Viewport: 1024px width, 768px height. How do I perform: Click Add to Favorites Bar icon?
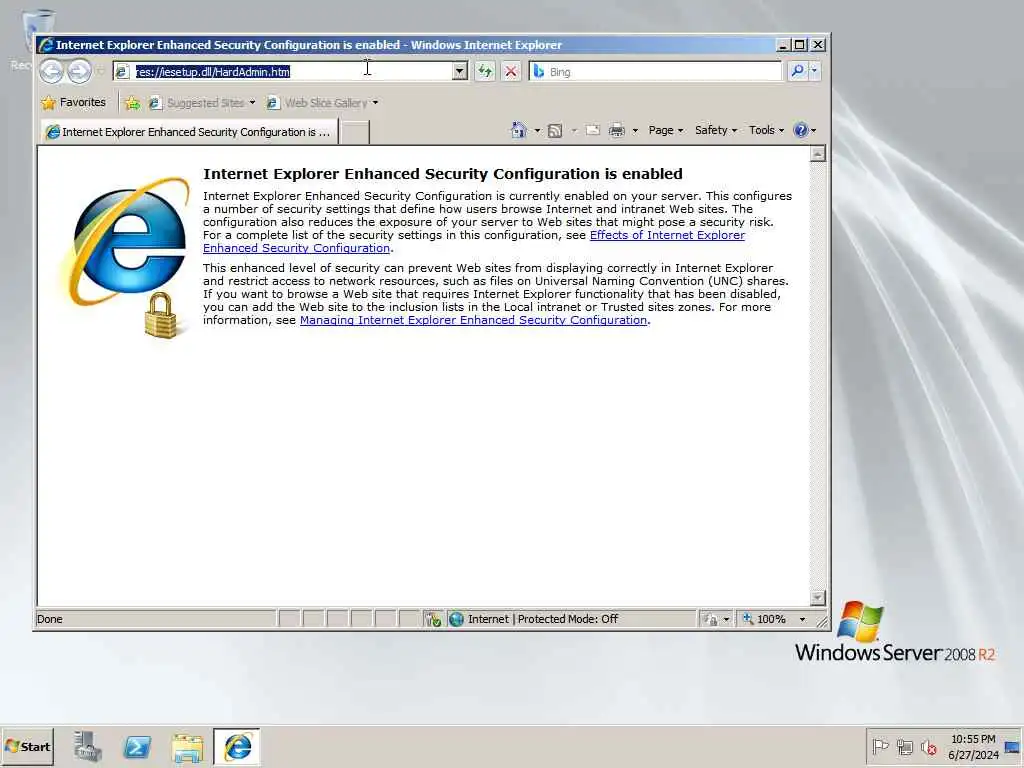(133, 103)
